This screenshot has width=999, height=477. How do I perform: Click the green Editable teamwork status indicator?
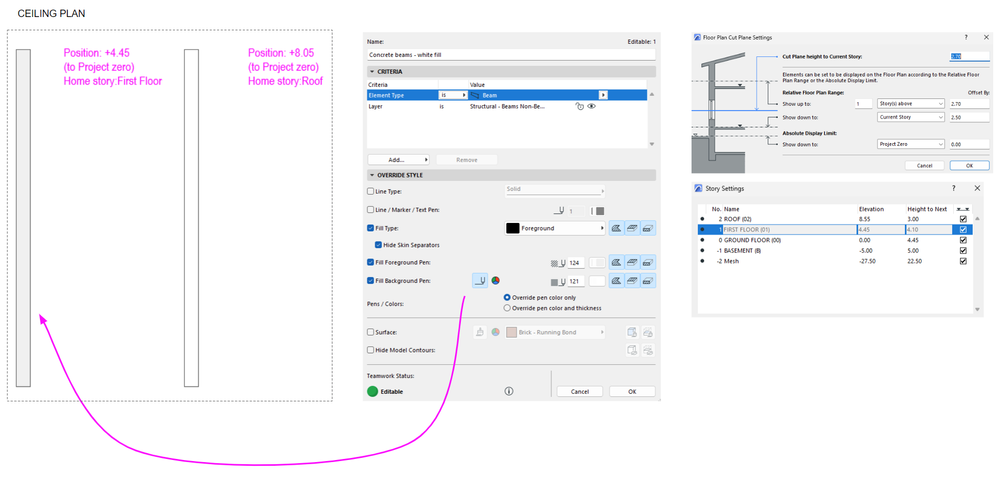(x=372, y=391)
